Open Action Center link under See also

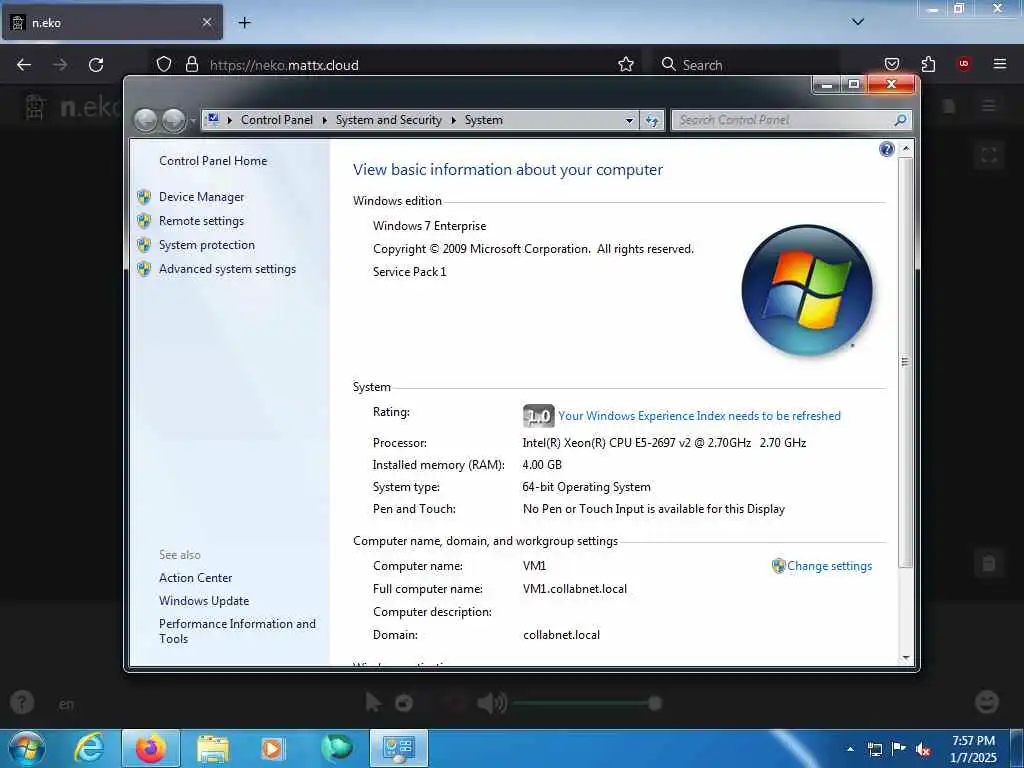[x=195, y=578]
